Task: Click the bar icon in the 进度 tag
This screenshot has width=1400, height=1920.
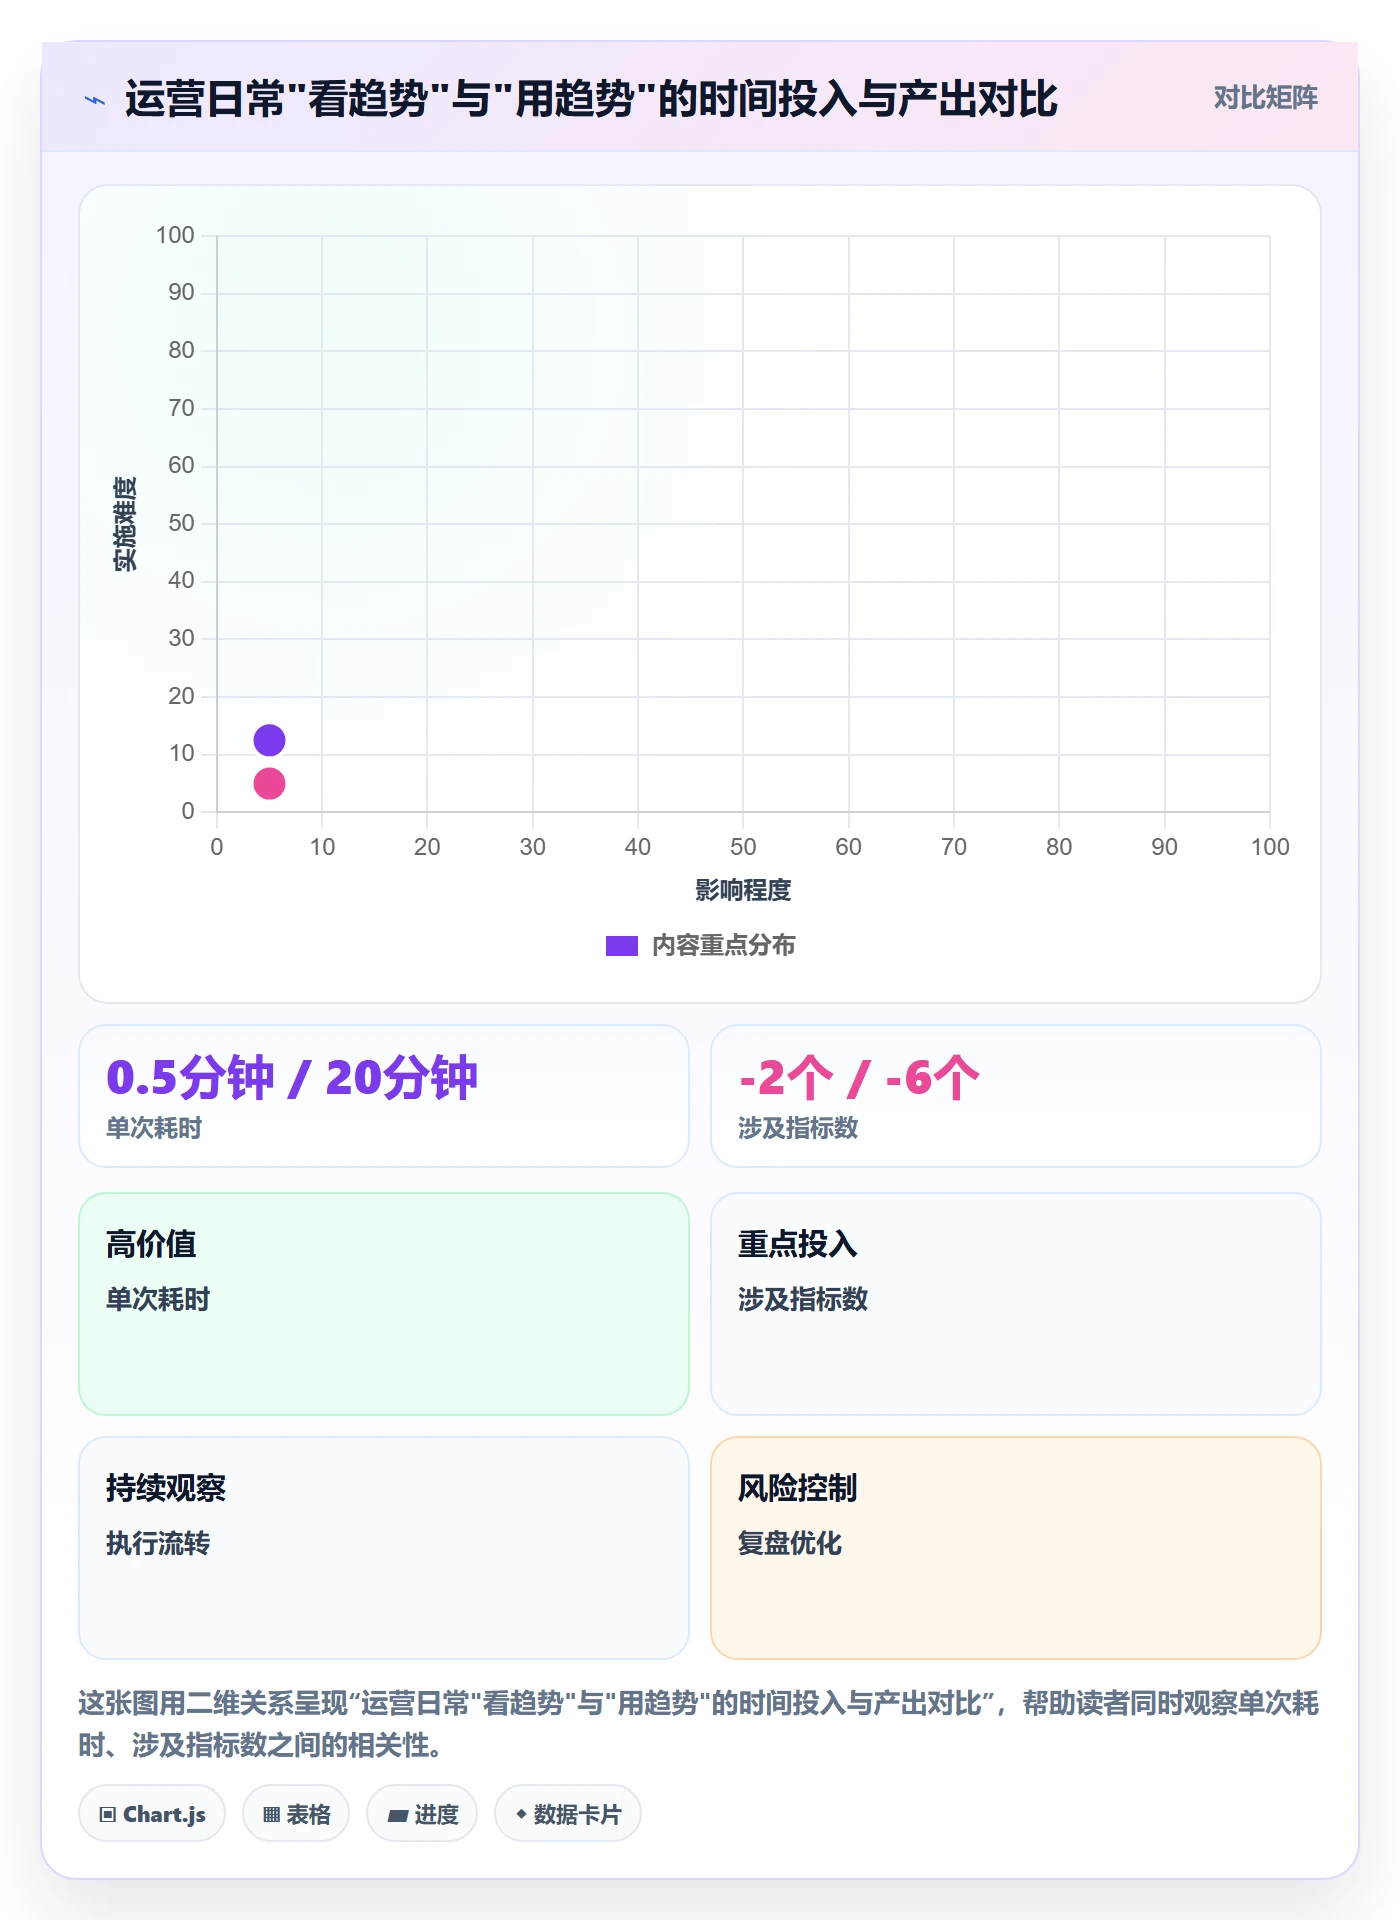Action: click(398, 1815)
